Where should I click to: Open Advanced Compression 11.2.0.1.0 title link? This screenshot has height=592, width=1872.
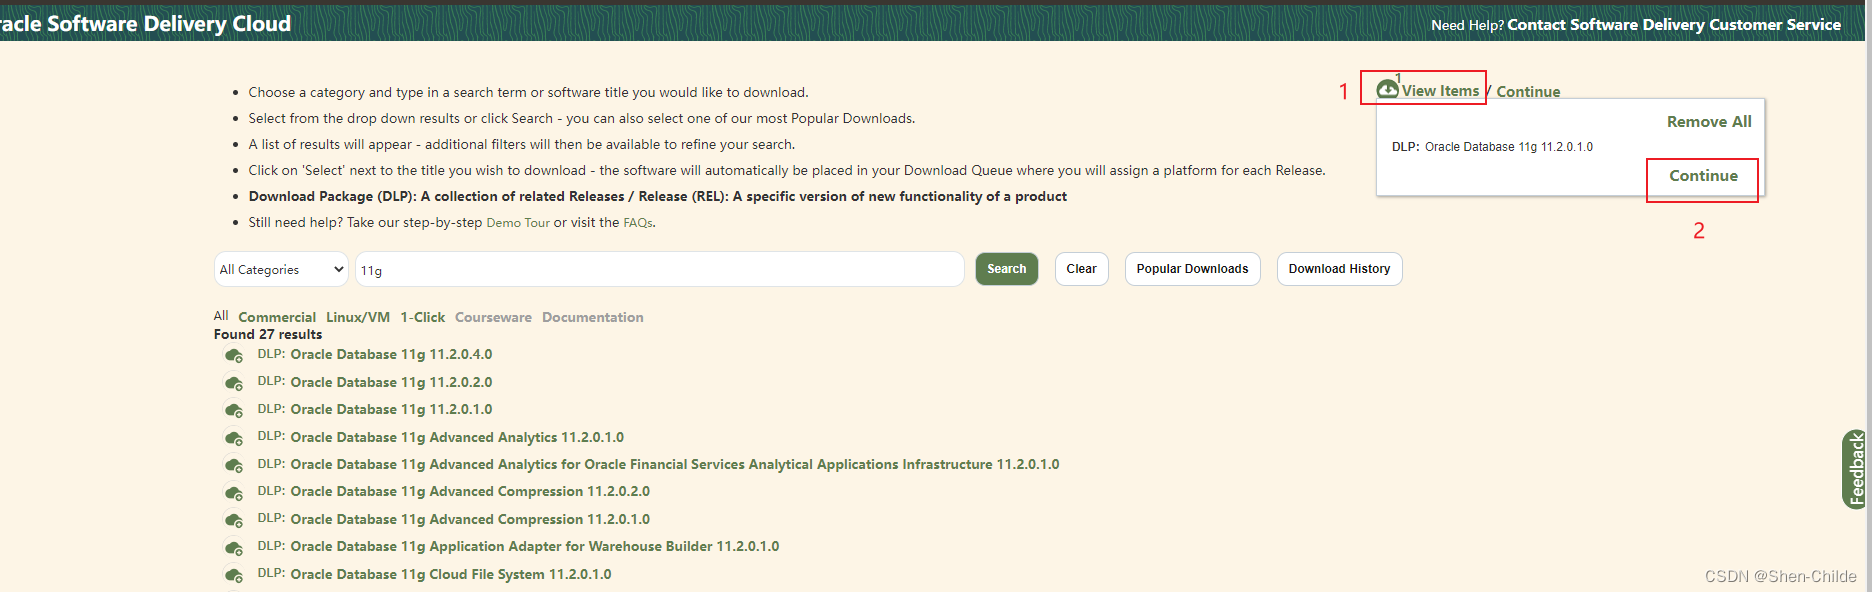click(470, 519)
